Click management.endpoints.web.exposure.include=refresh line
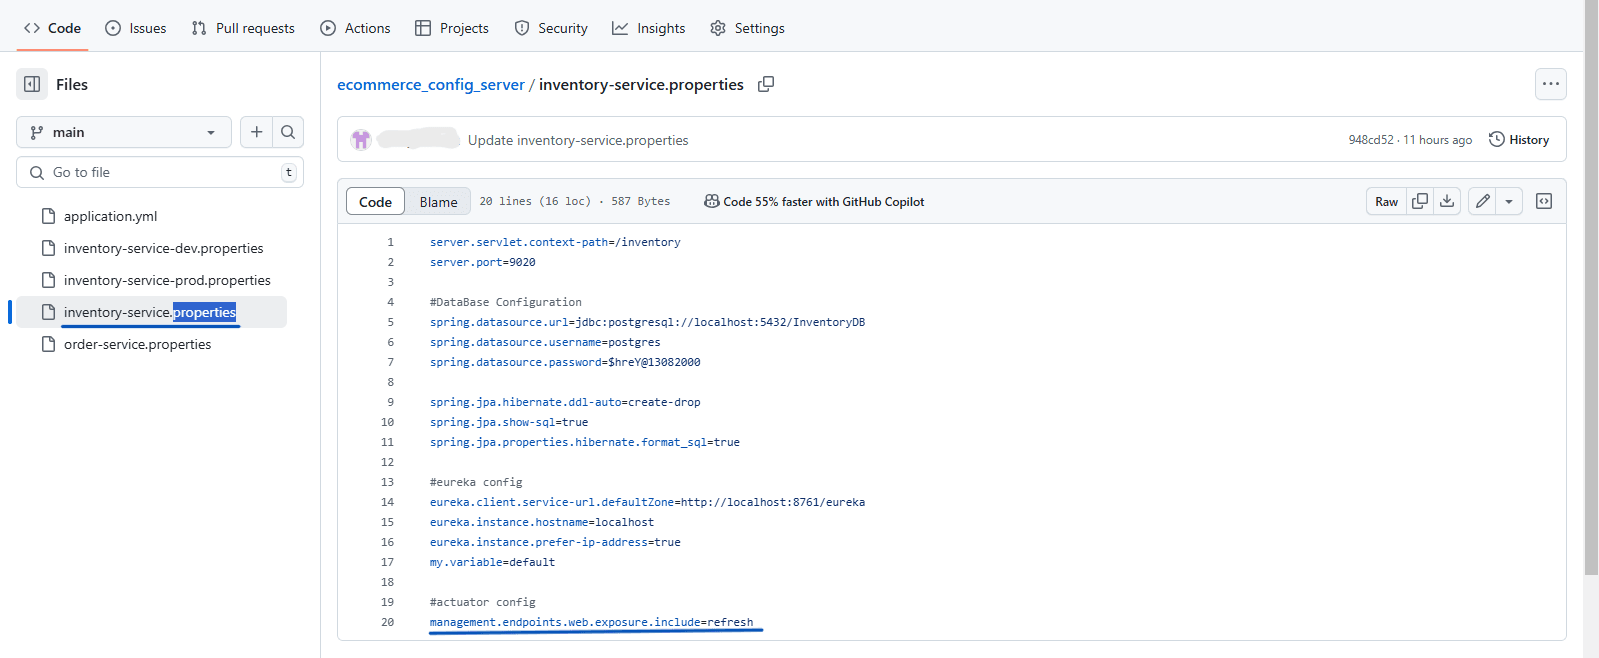Screen dimensions: 1599x658 pyautogui.click(x=591, y=622)
